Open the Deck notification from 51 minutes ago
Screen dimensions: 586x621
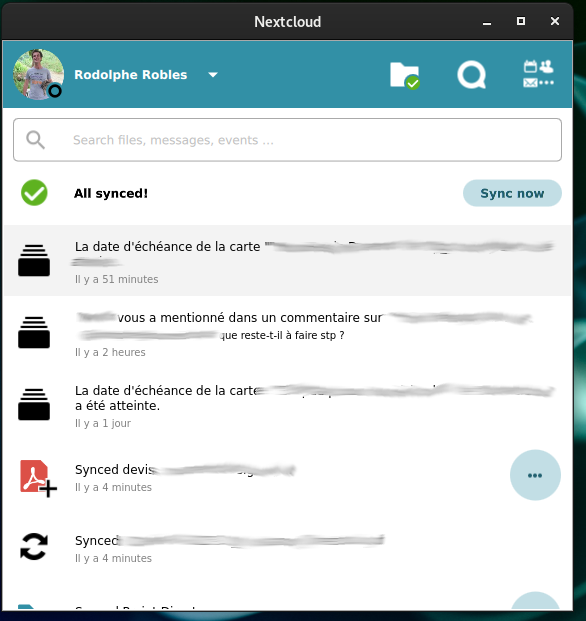coord(287,261)
